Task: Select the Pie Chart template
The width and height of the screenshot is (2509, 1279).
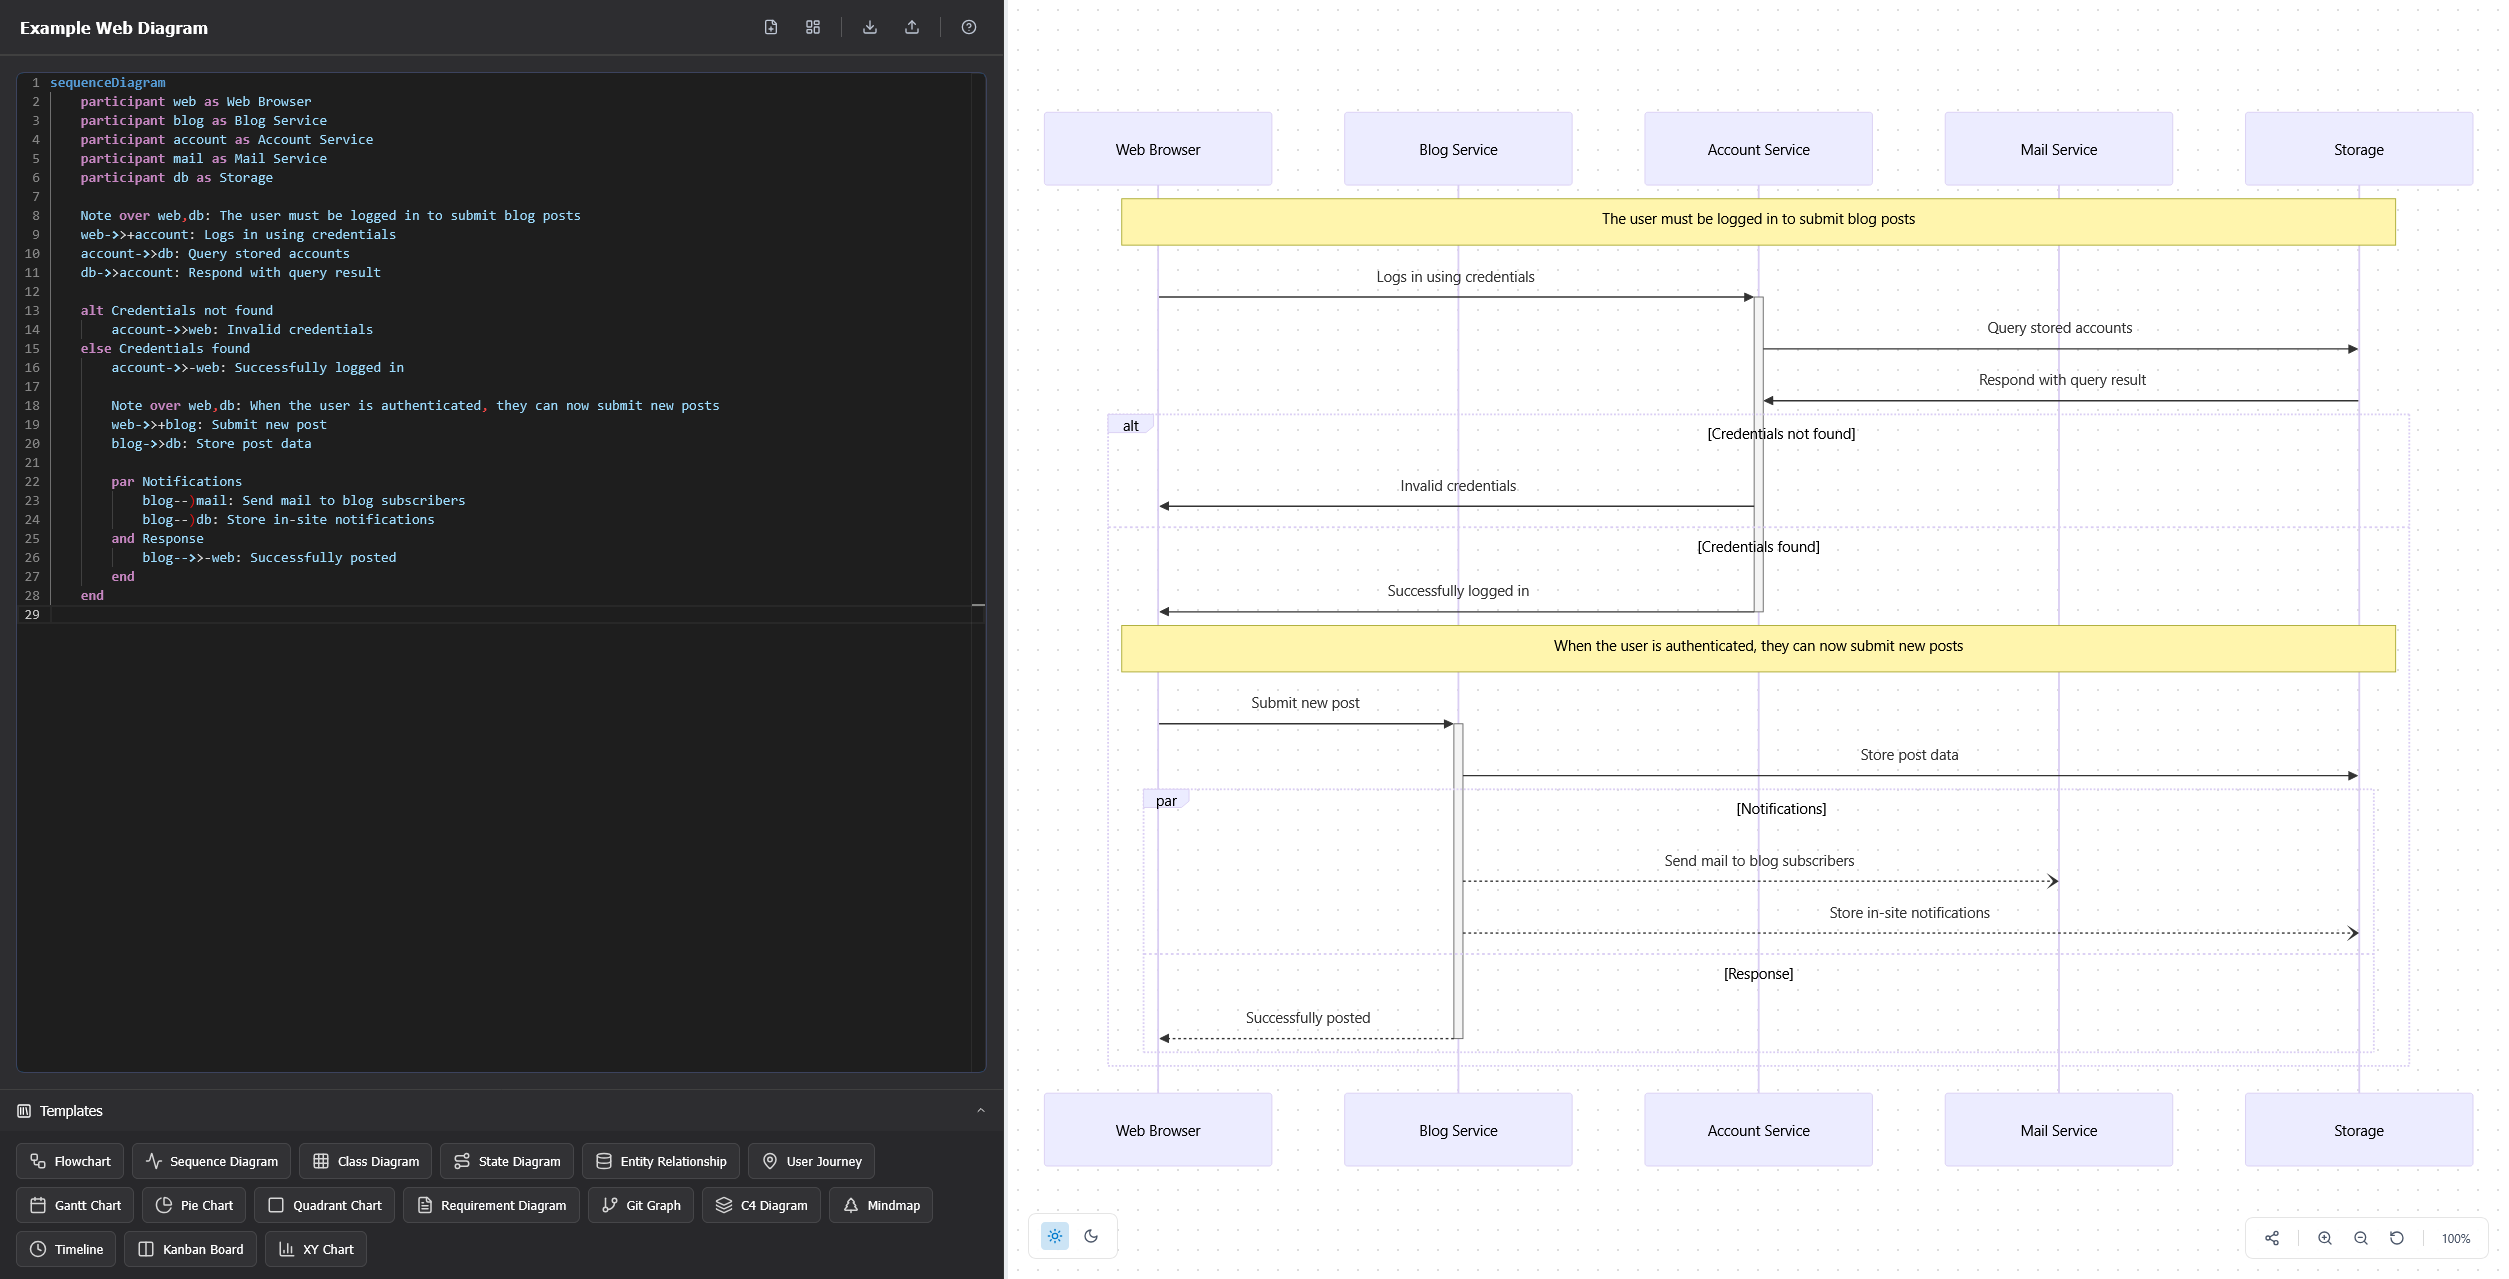Action: coord(194,1205)
